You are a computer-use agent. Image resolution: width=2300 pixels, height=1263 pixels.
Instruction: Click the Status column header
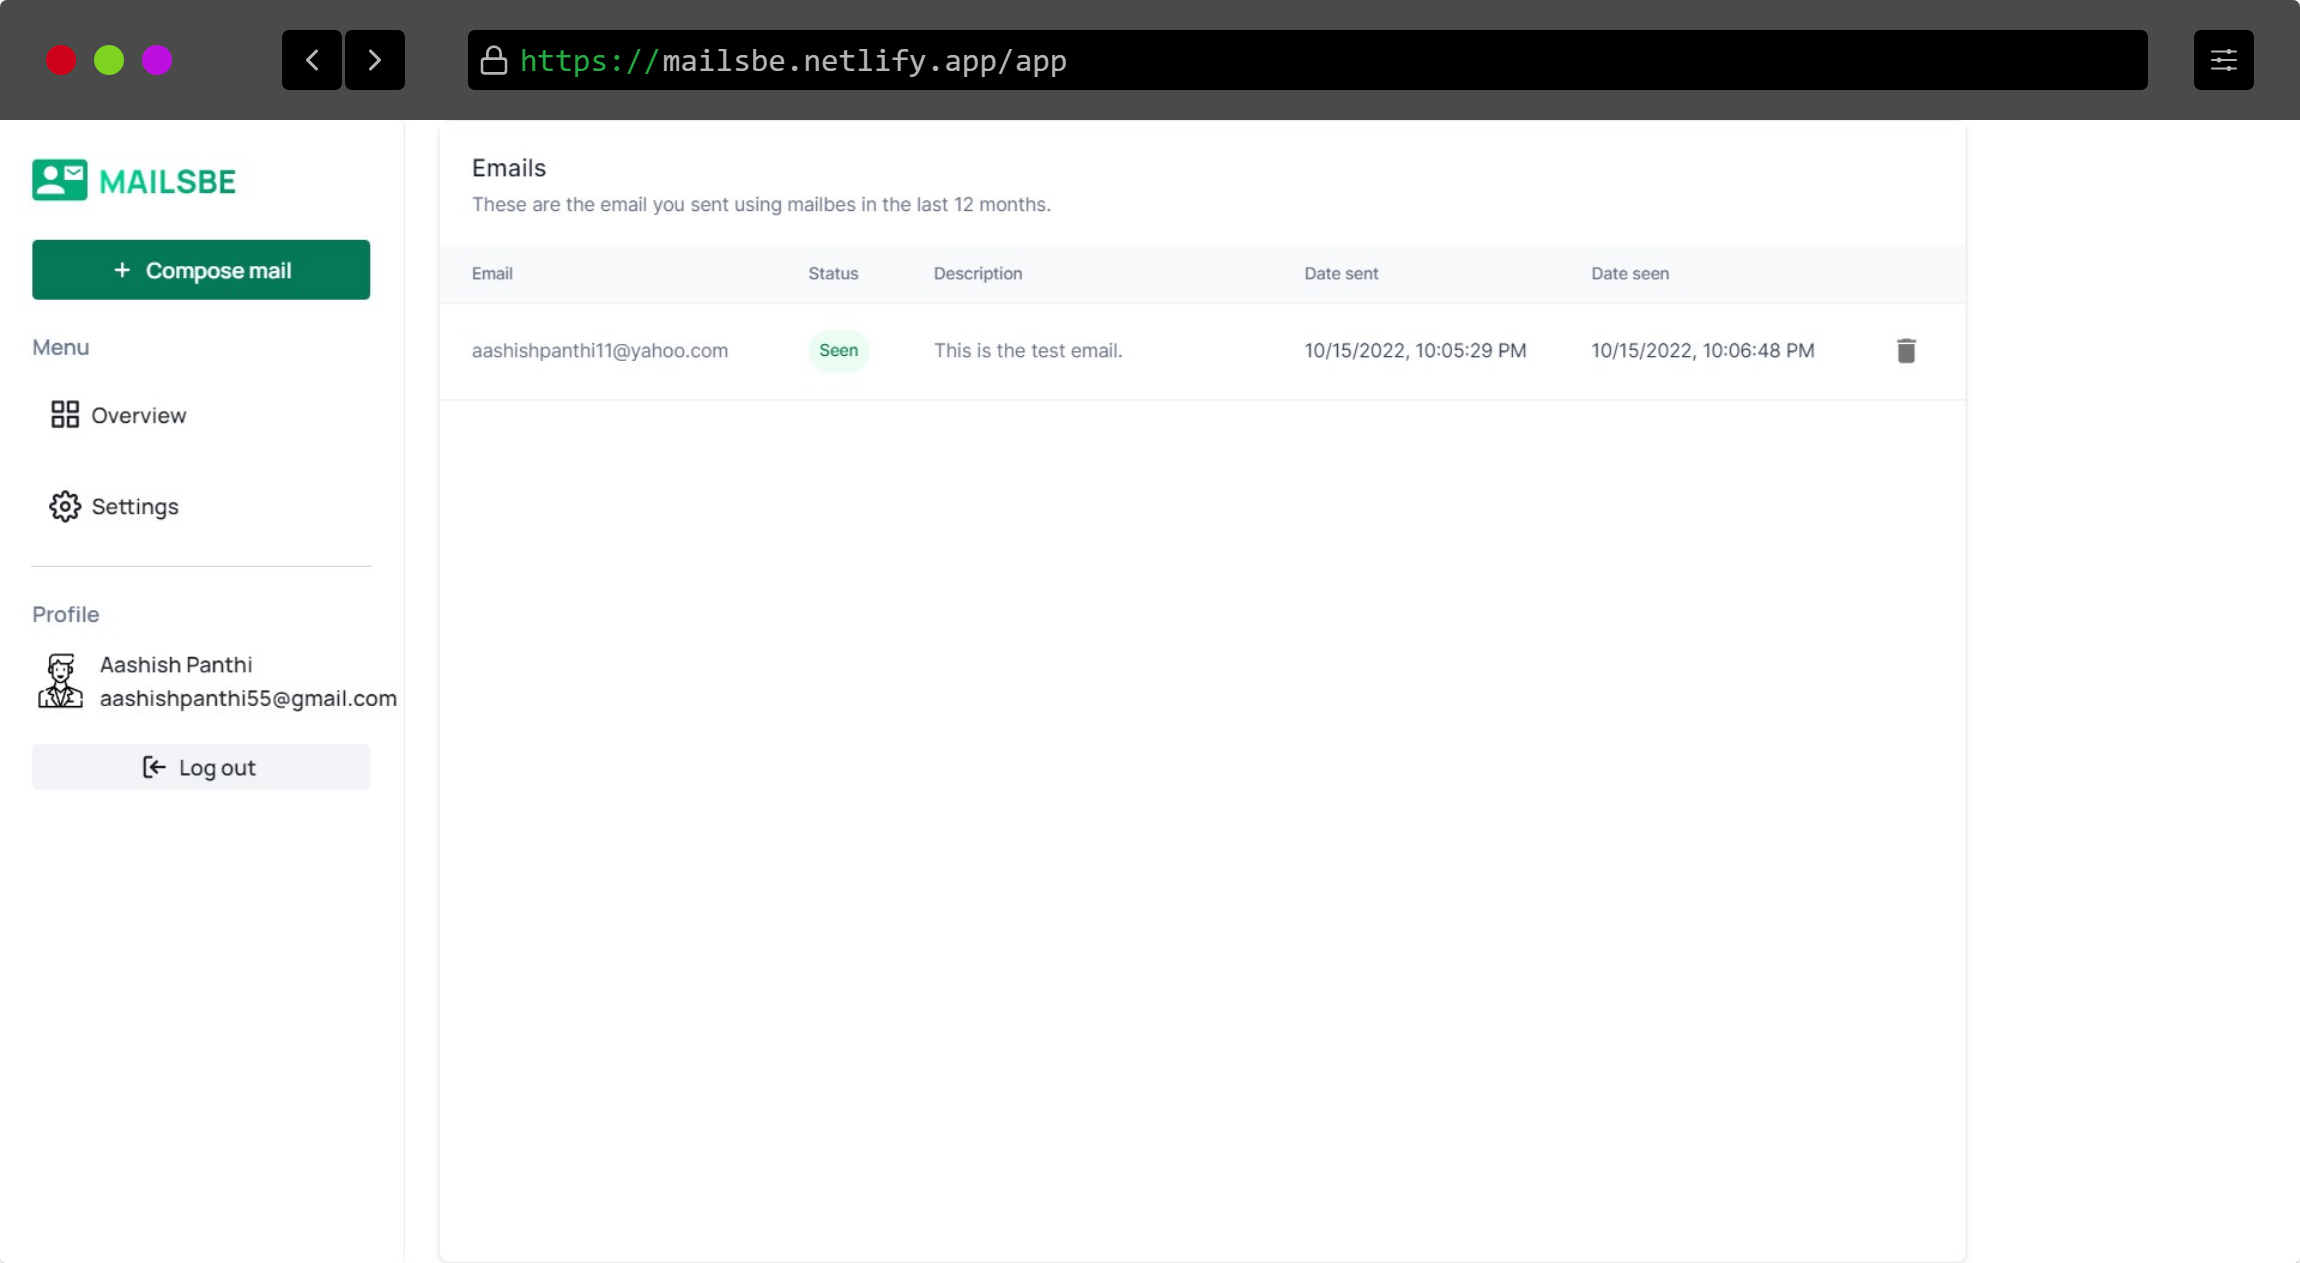(x=833, y=274)
